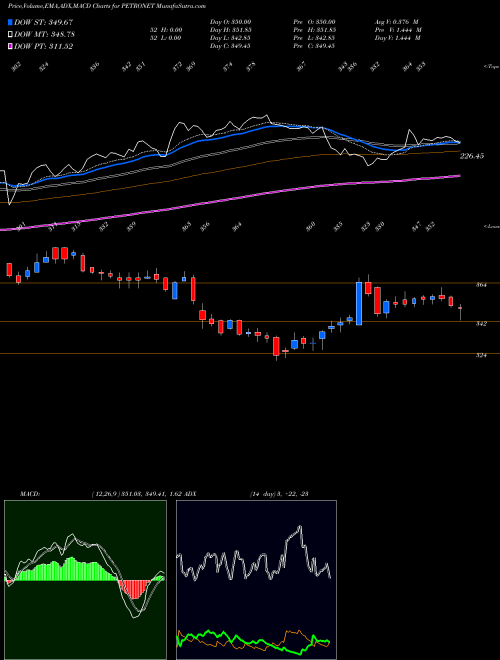This screenshot has height=660, width=500.
Task: Click the blue DOW ST legend swatch
Action: 10,22
